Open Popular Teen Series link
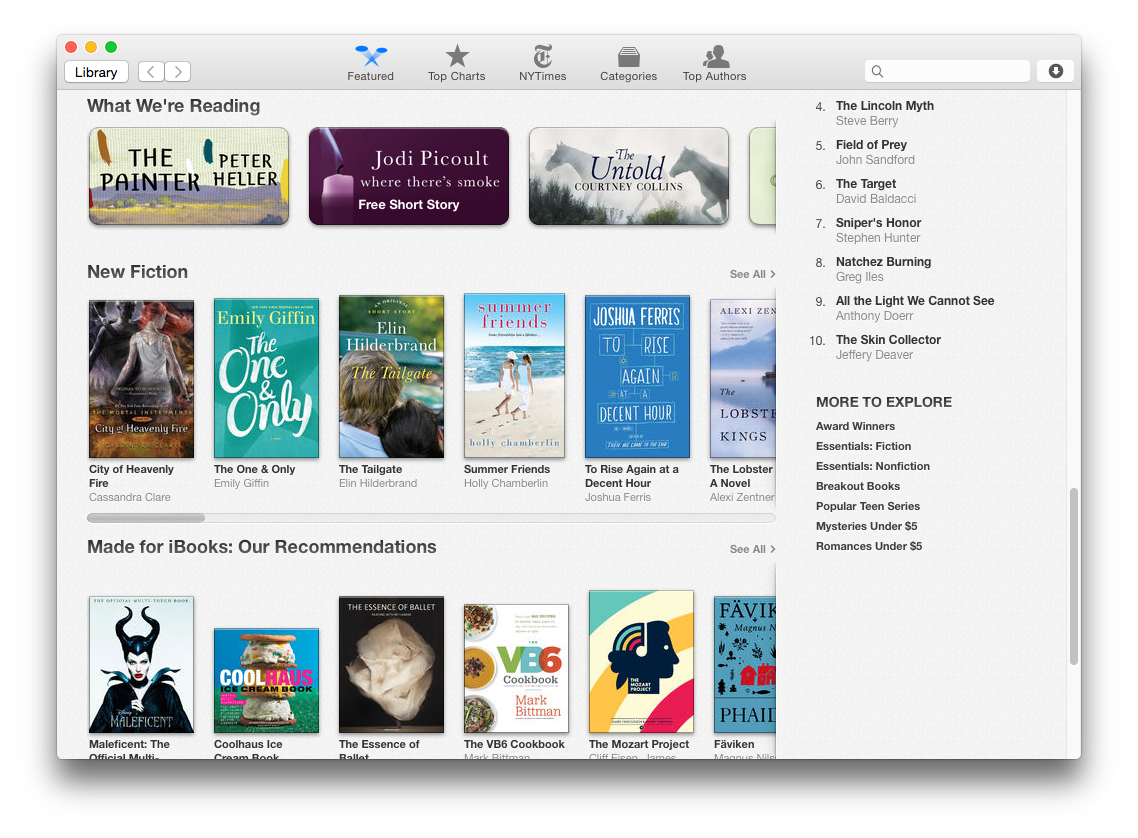 [x=867, y=506]
